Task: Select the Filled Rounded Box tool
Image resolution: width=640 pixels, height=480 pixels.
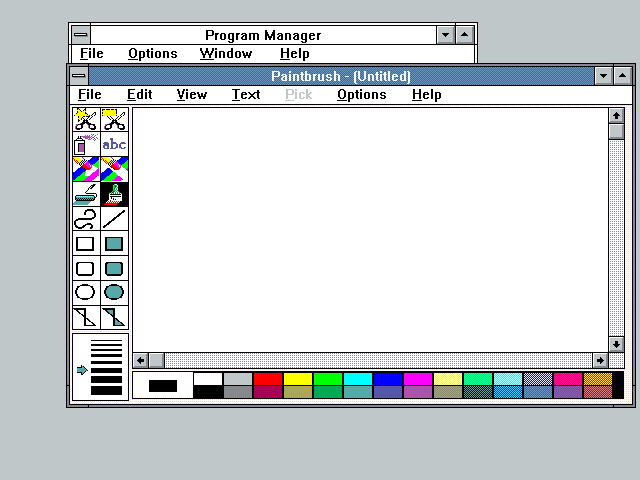Action: 115,268
